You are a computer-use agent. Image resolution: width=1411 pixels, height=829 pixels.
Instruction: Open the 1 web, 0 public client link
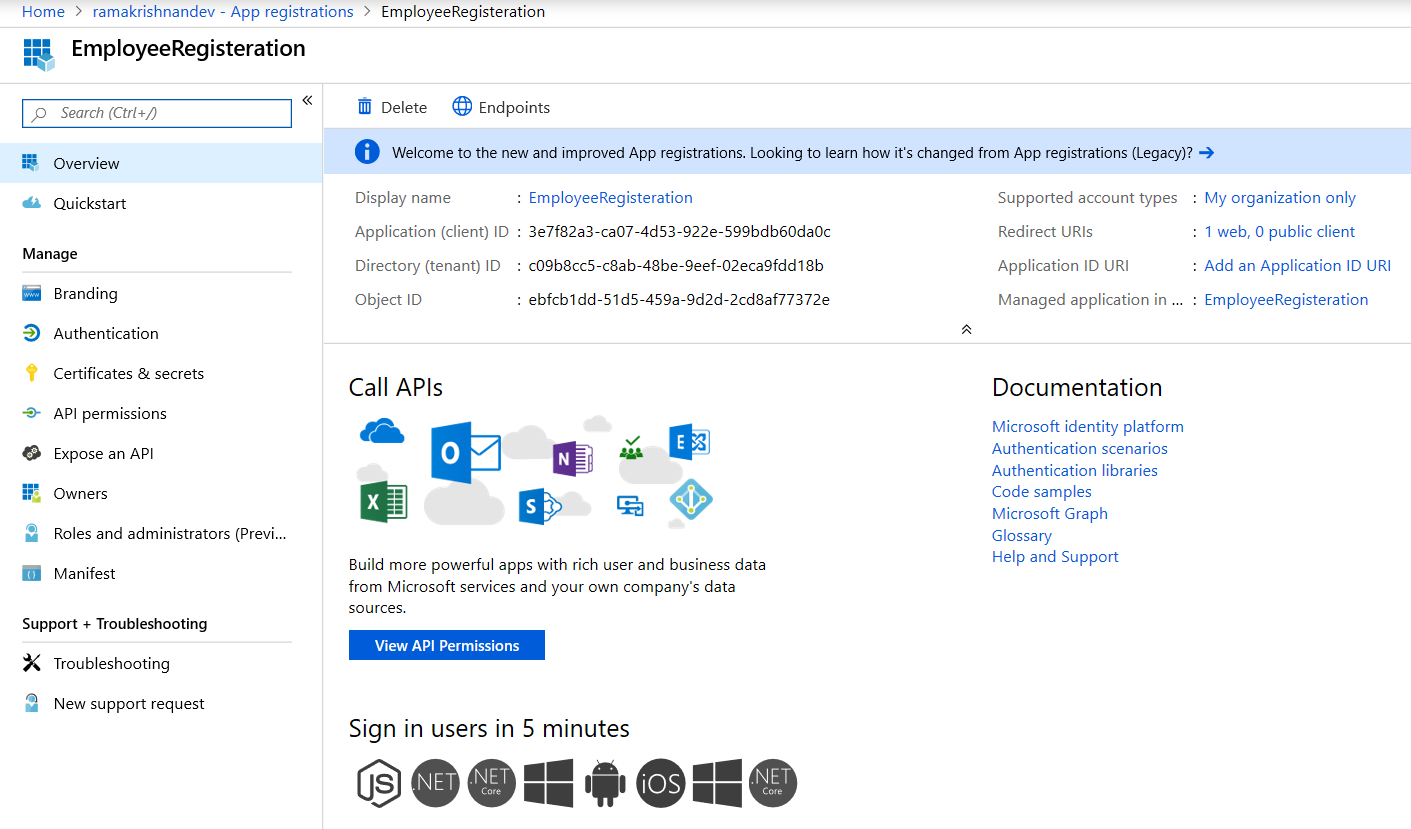[1279, 232]
